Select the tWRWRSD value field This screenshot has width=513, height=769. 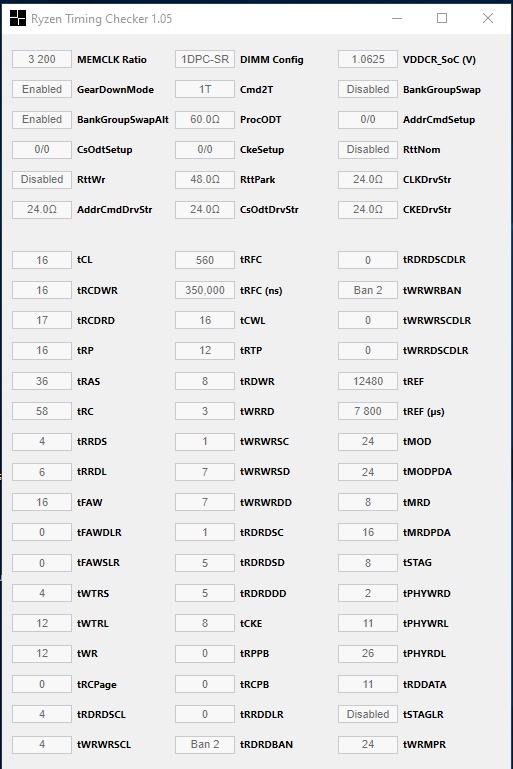(x=205, y=472)
